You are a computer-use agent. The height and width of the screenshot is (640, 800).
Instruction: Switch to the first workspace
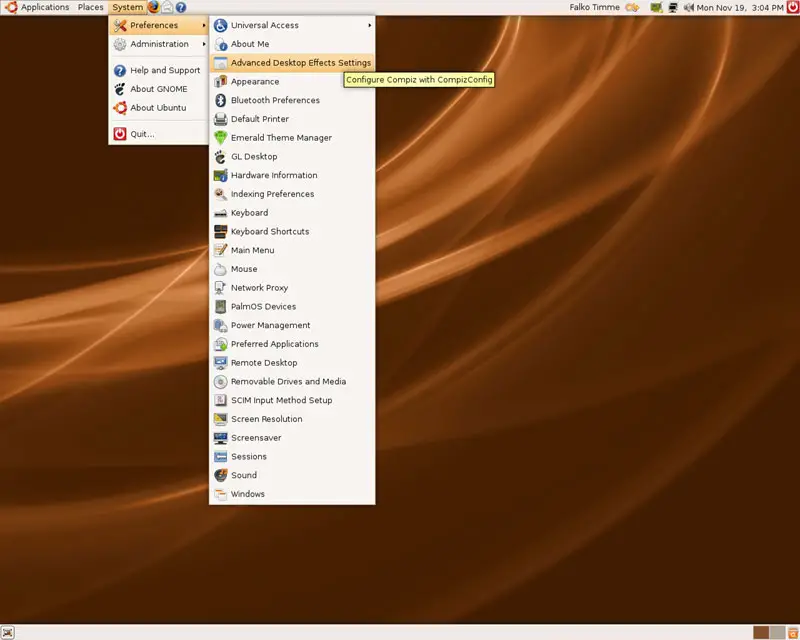tap(761, 633)
